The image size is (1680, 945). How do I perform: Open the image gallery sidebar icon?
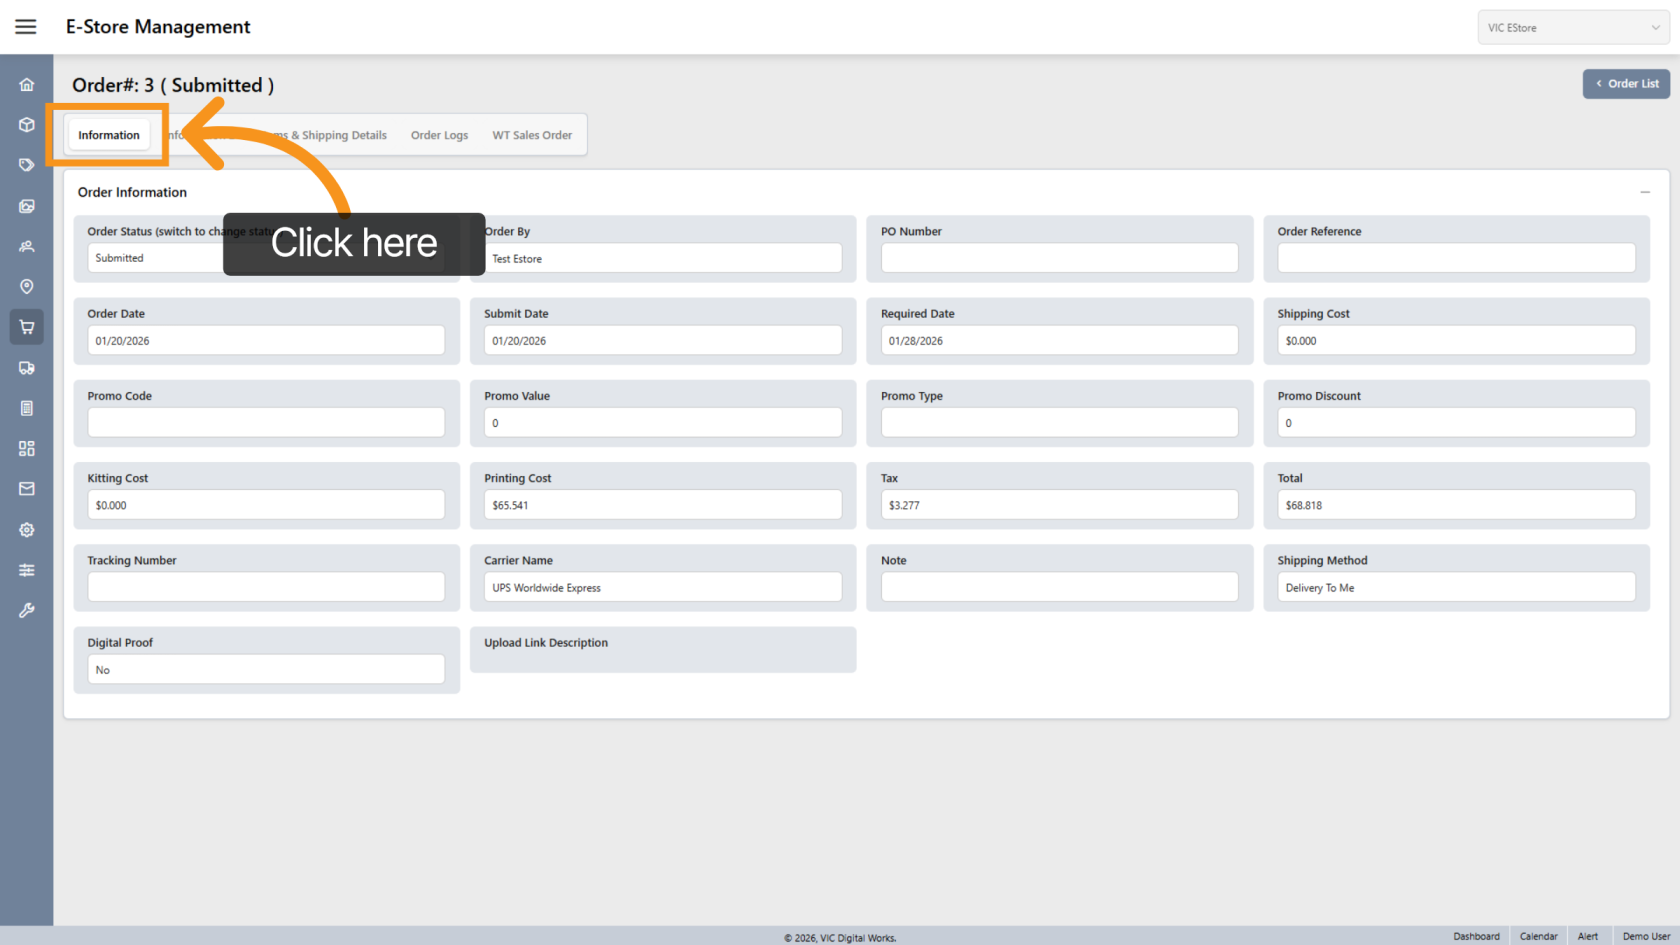27,206
